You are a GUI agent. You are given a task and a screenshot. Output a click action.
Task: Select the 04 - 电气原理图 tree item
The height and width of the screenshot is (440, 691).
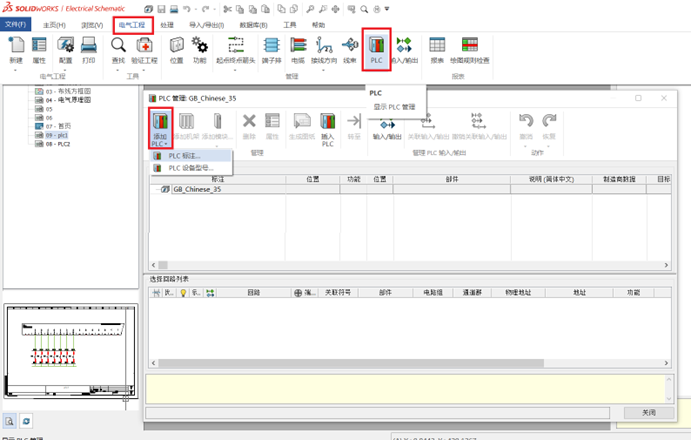(x=68, y=100)
